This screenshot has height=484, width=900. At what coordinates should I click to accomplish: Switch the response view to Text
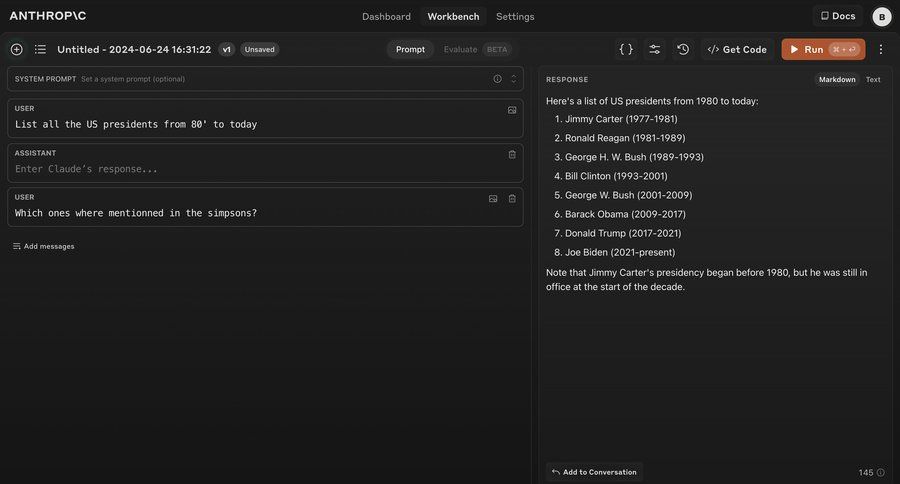click(x=873, y=79)
